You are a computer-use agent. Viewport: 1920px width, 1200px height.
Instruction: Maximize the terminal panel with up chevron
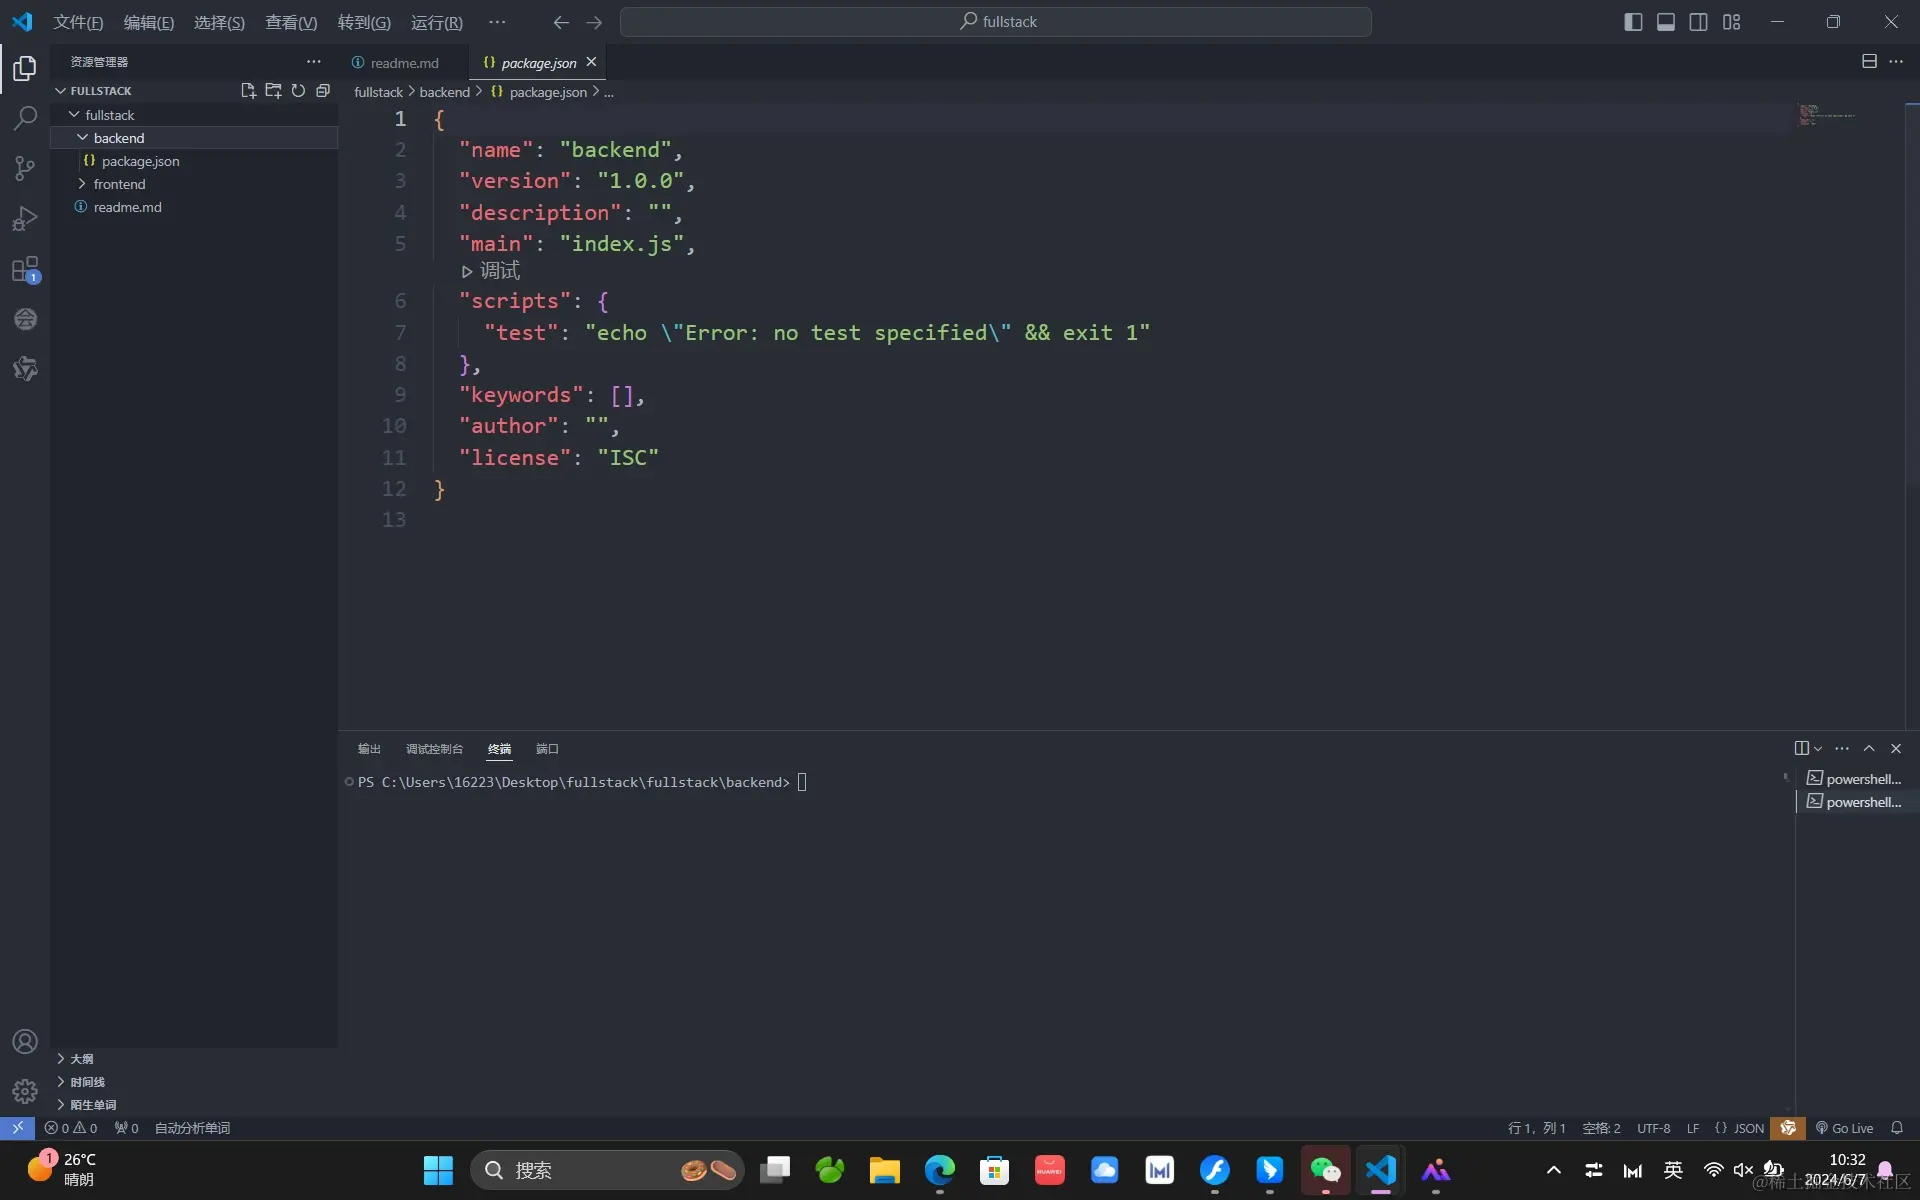[x=1869, y=748]
